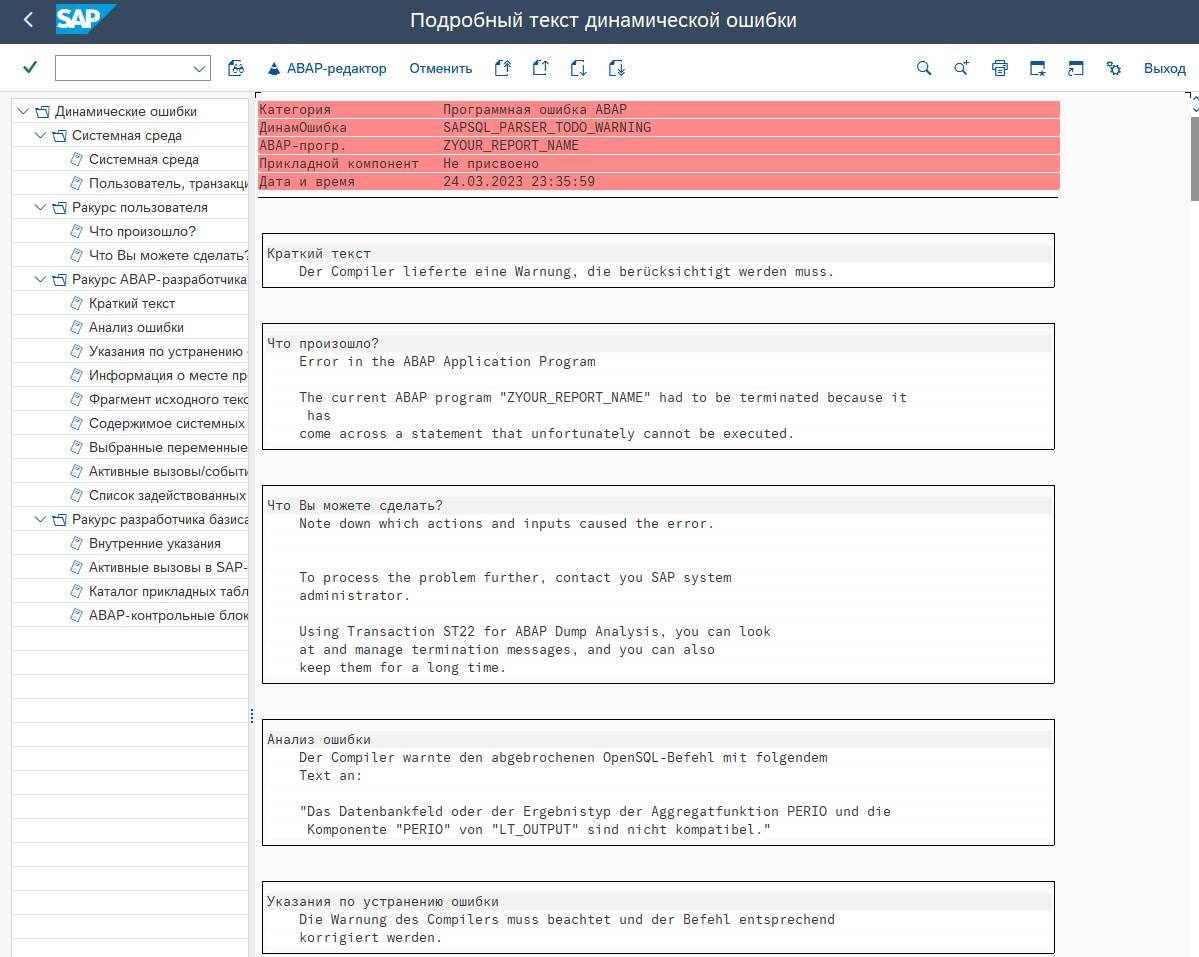
Task: Collapse the Ракурс ABAP-разработчика folder
Action: tap(40, 280)
